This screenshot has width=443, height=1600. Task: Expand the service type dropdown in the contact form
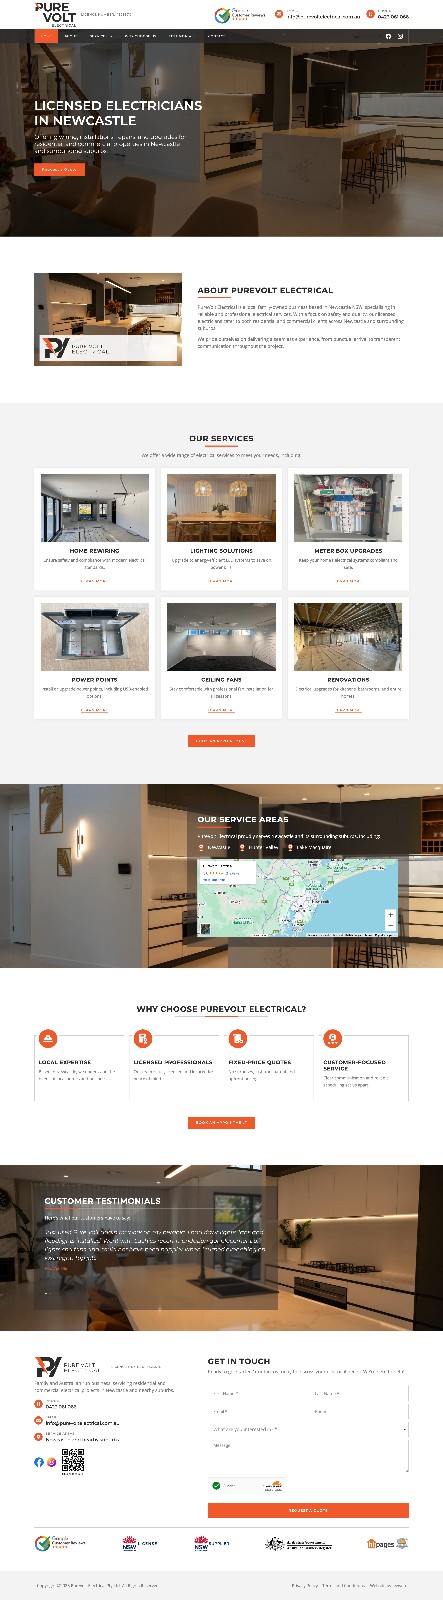click(308, 1429)
